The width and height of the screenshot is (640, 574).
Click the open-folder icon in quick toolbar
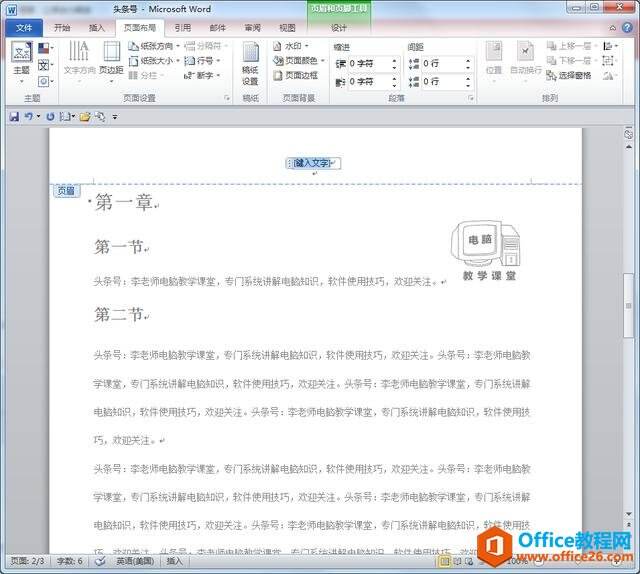point(85,117)
